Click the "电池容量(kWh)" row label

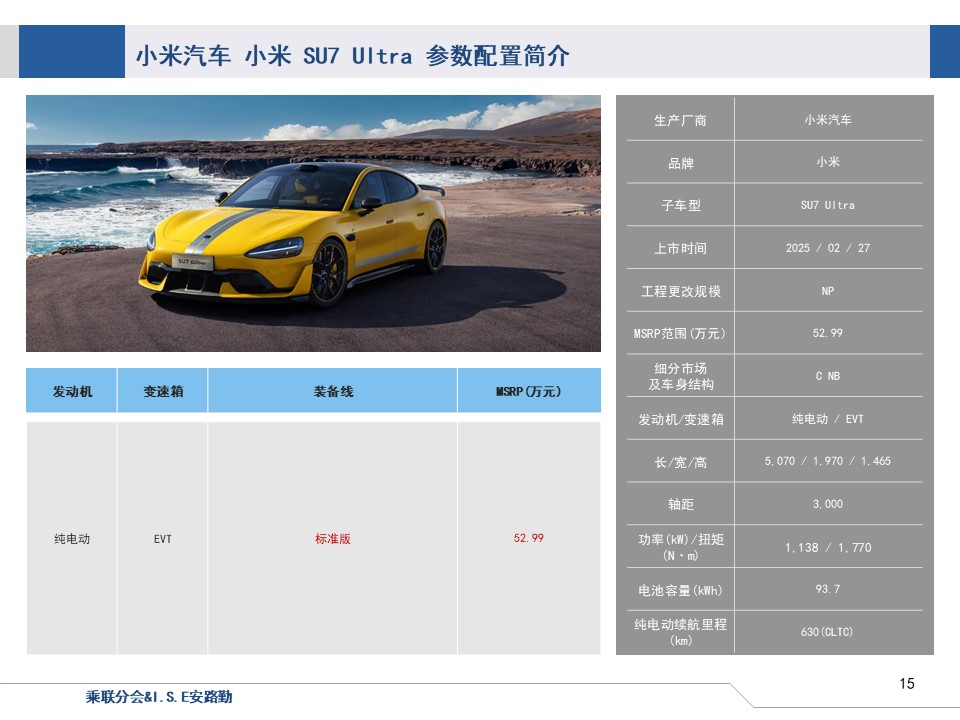[680, 590]
